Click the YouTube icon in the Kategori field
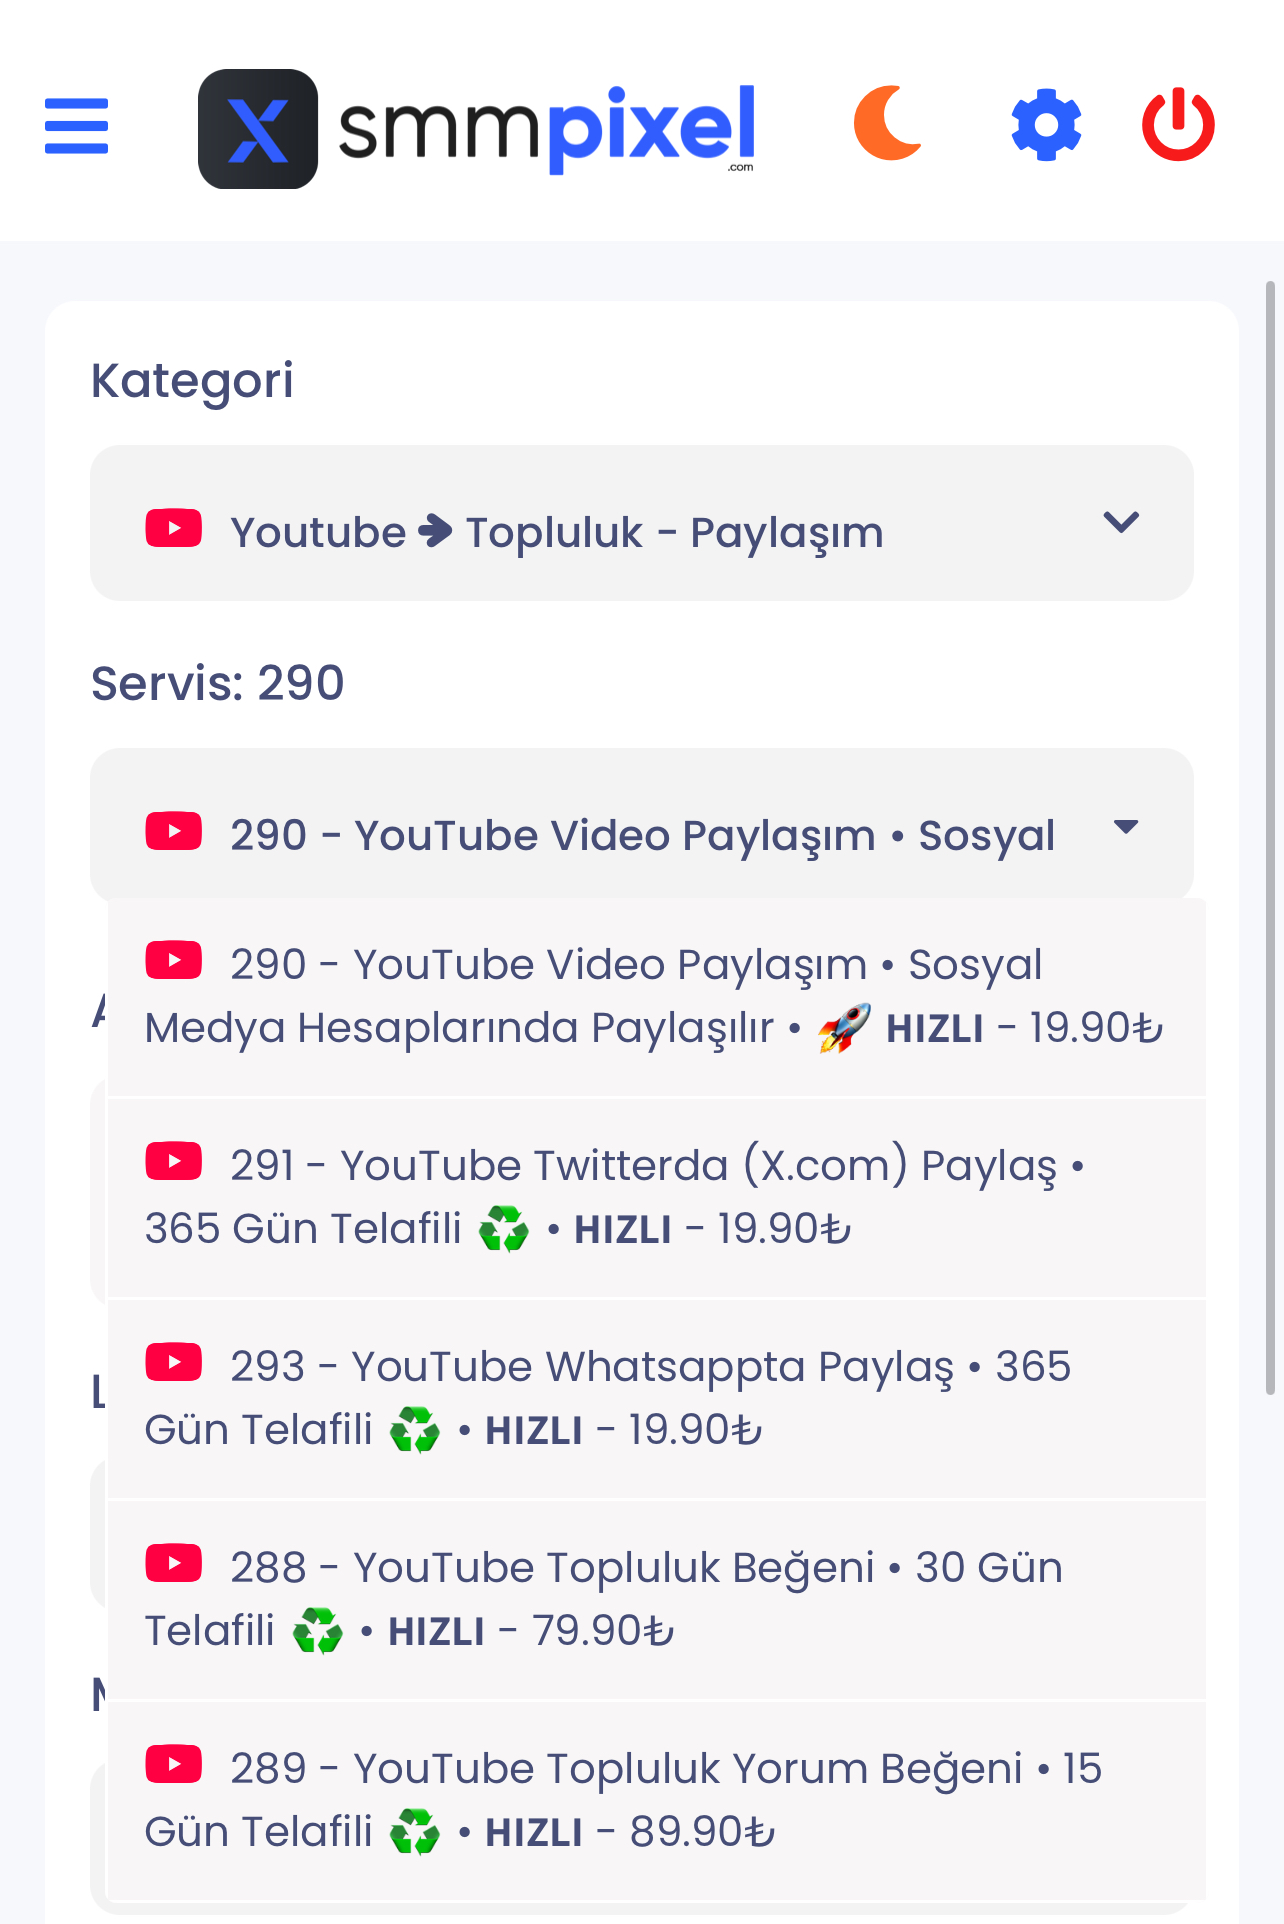 point(174,528)
